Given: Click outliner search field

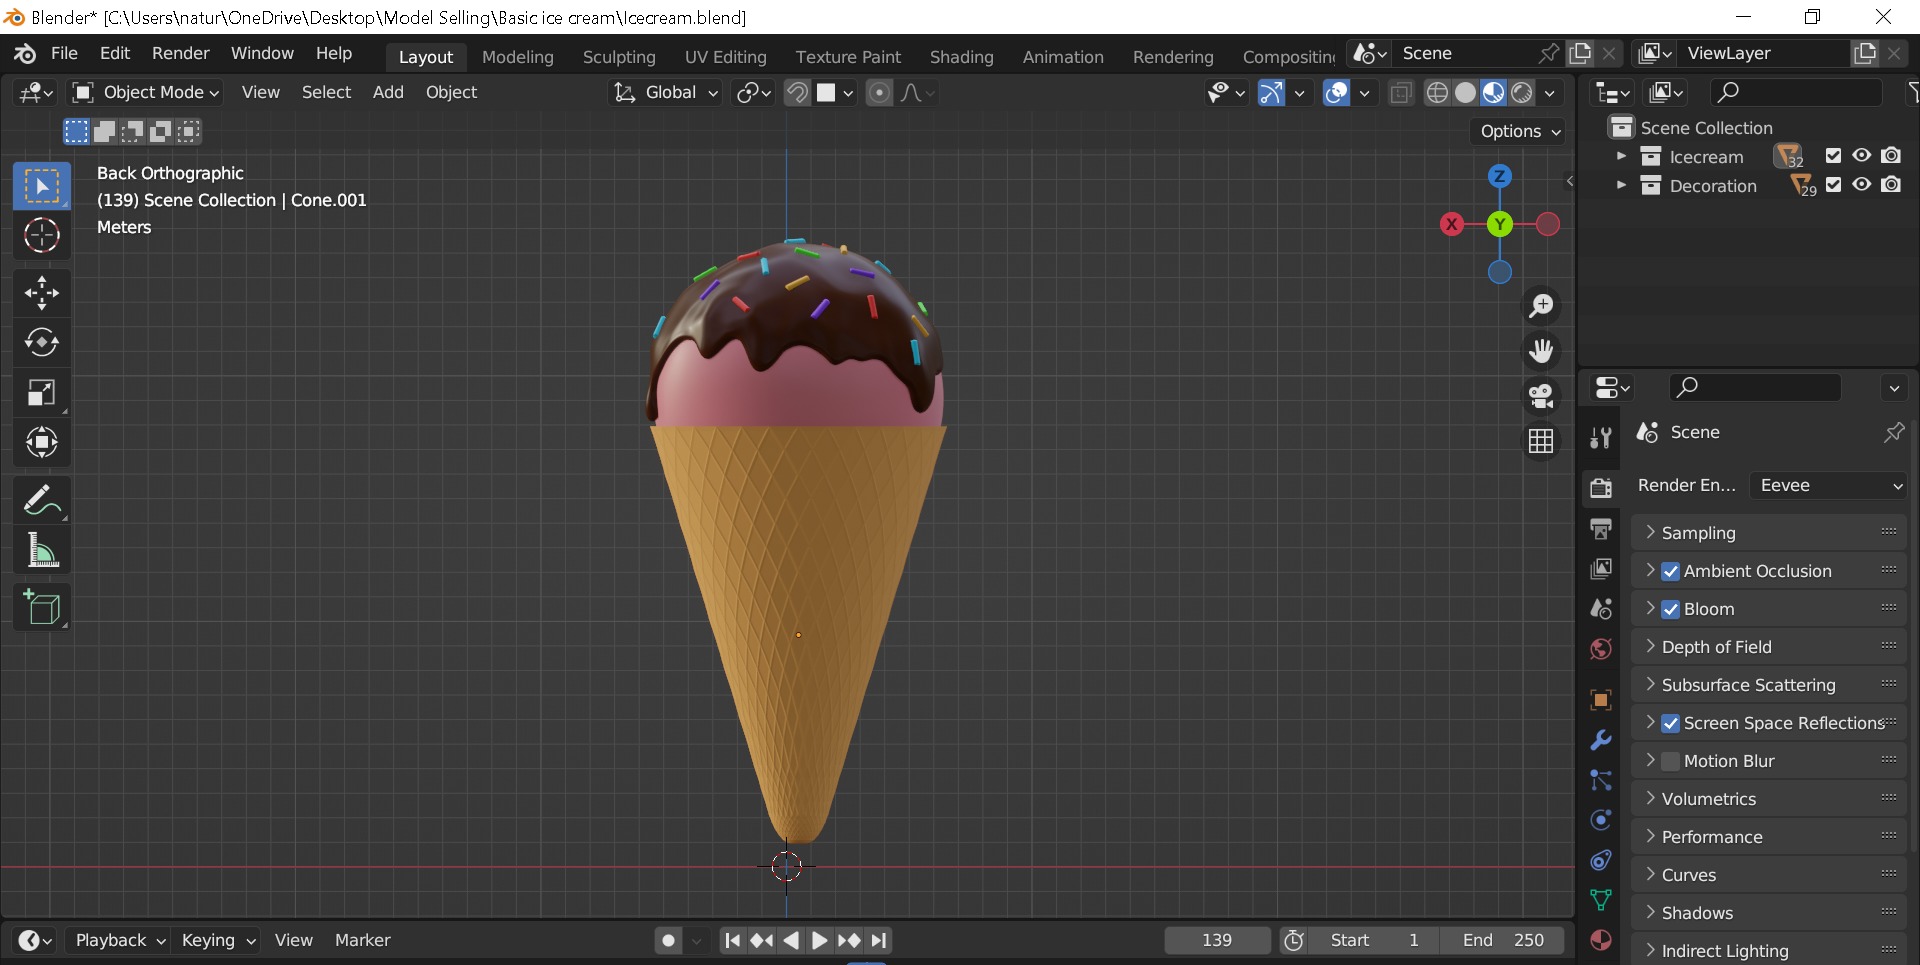Looking at the screenshot, I should coord(1796,93).
